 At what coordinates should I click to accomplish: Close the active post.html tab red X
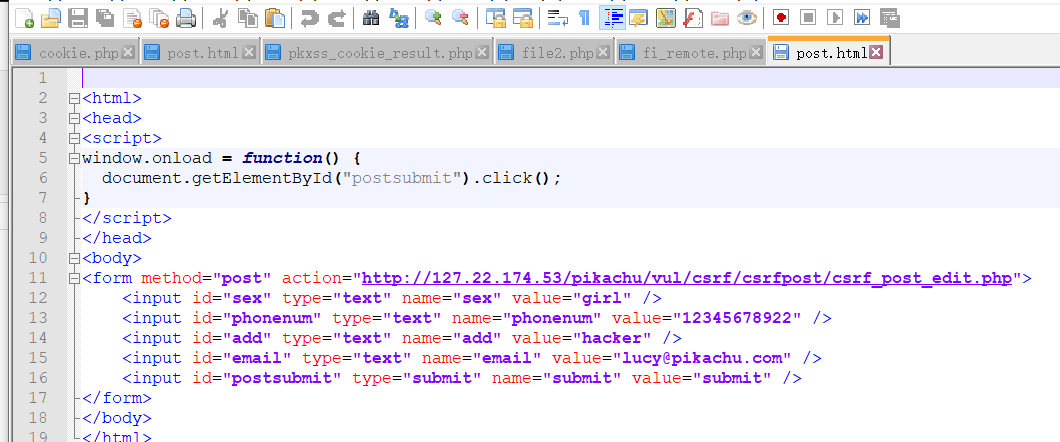tap(876, 52)
